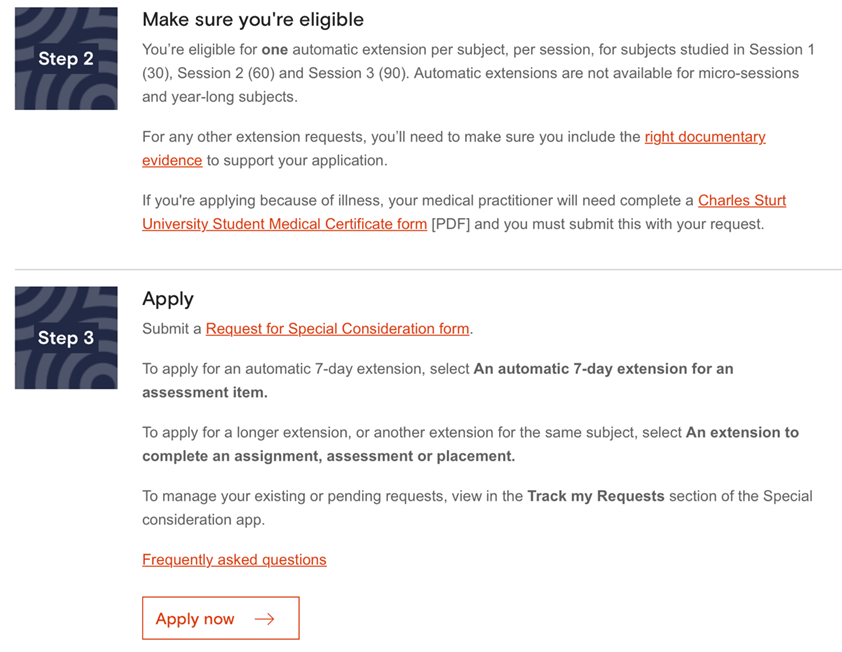The width and height of the screenshot is (842, 652).
Task: Click the 'Make sure you're eligible' heading
Action: click(x=253, y=20)
